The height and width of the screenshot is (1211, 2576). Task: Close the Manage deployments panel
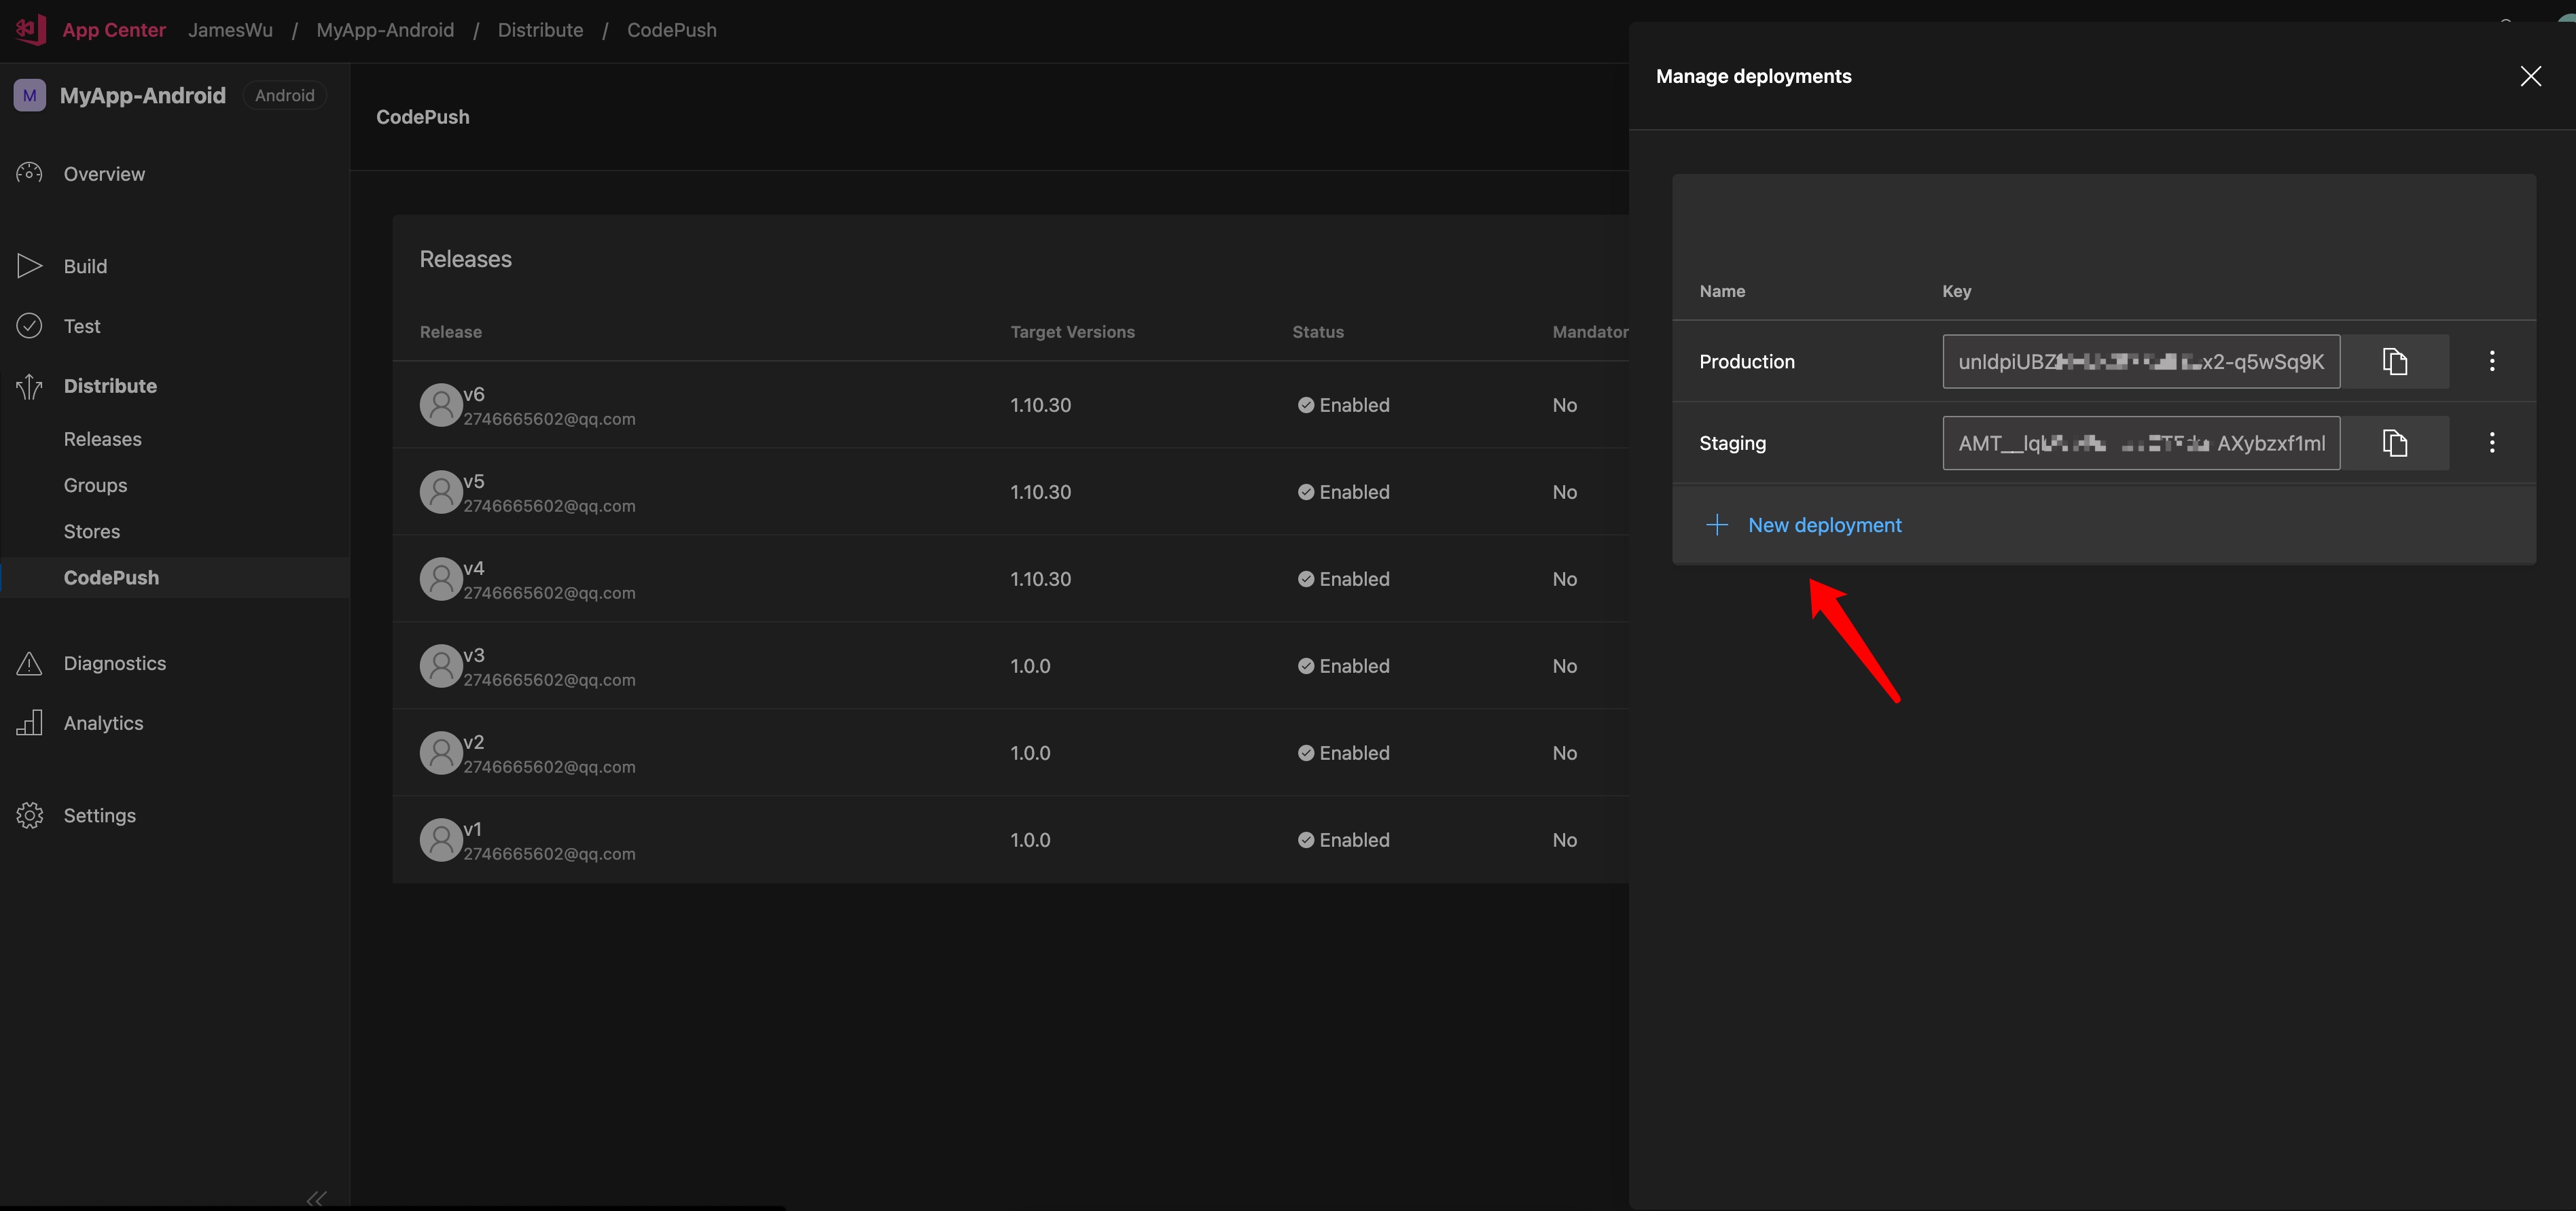coord(2530,76)
